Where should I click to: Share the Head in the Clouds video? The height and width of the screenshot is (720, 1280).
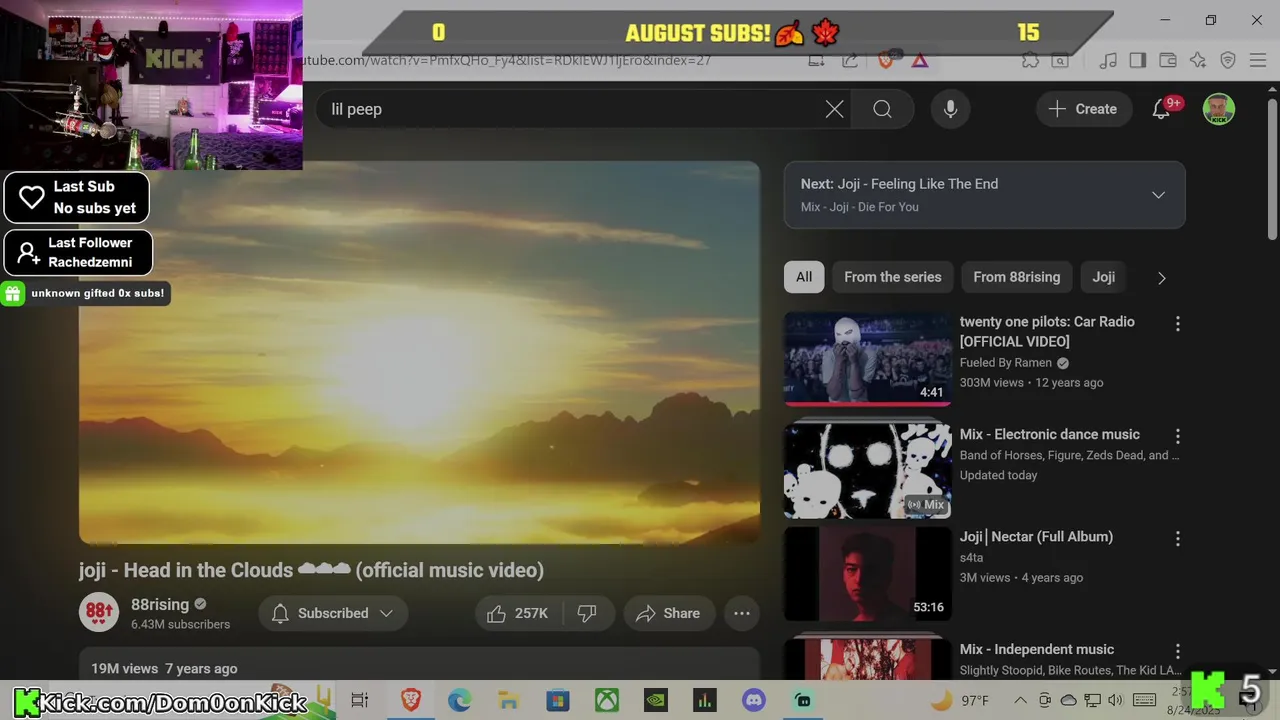click(x=668, y=613)
